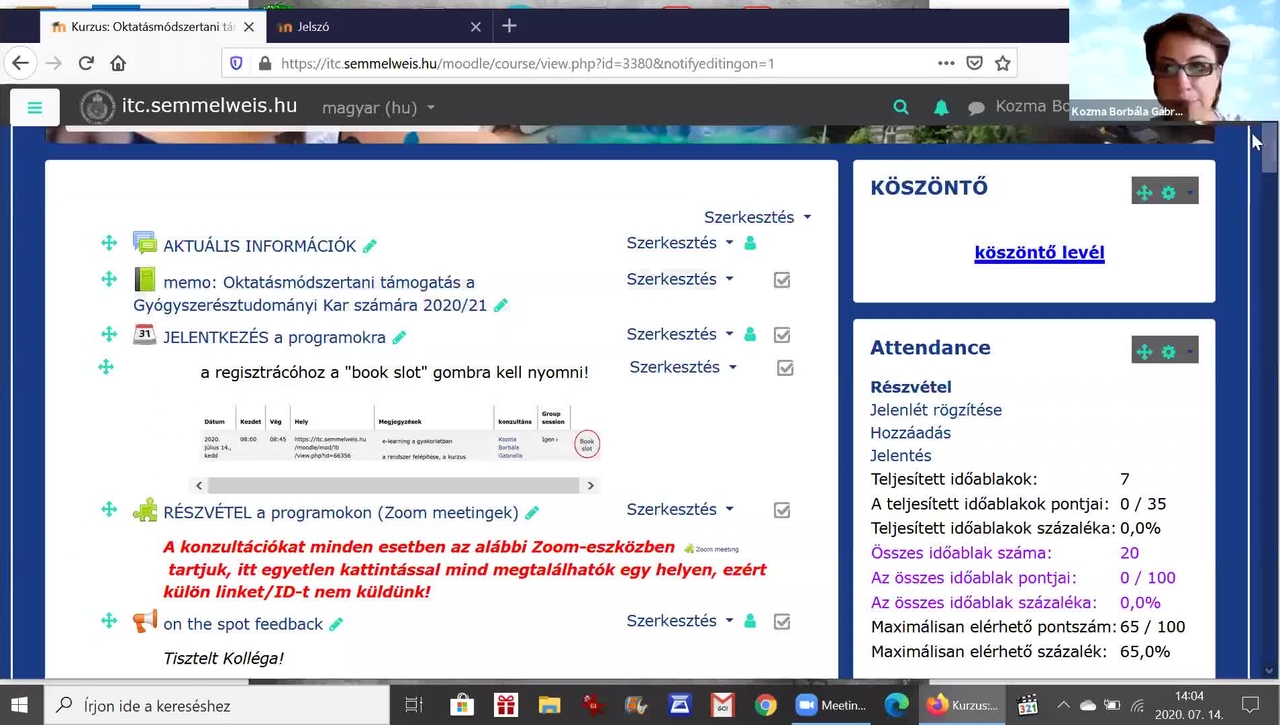
Task: Click the move handle beside JELENTKEZÉS a programokra
Action: (109, 334)
